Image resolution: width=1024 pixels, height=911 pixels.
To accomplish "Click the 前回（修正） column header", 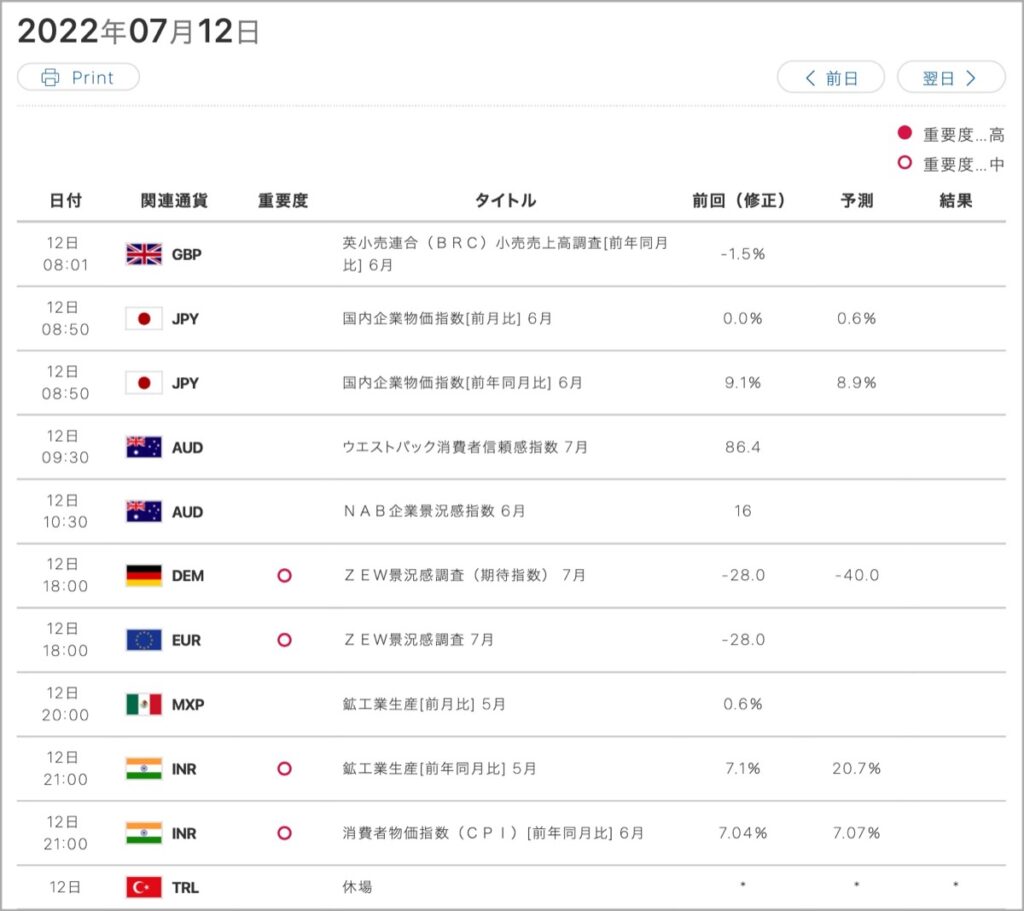I will click(739, 200).
